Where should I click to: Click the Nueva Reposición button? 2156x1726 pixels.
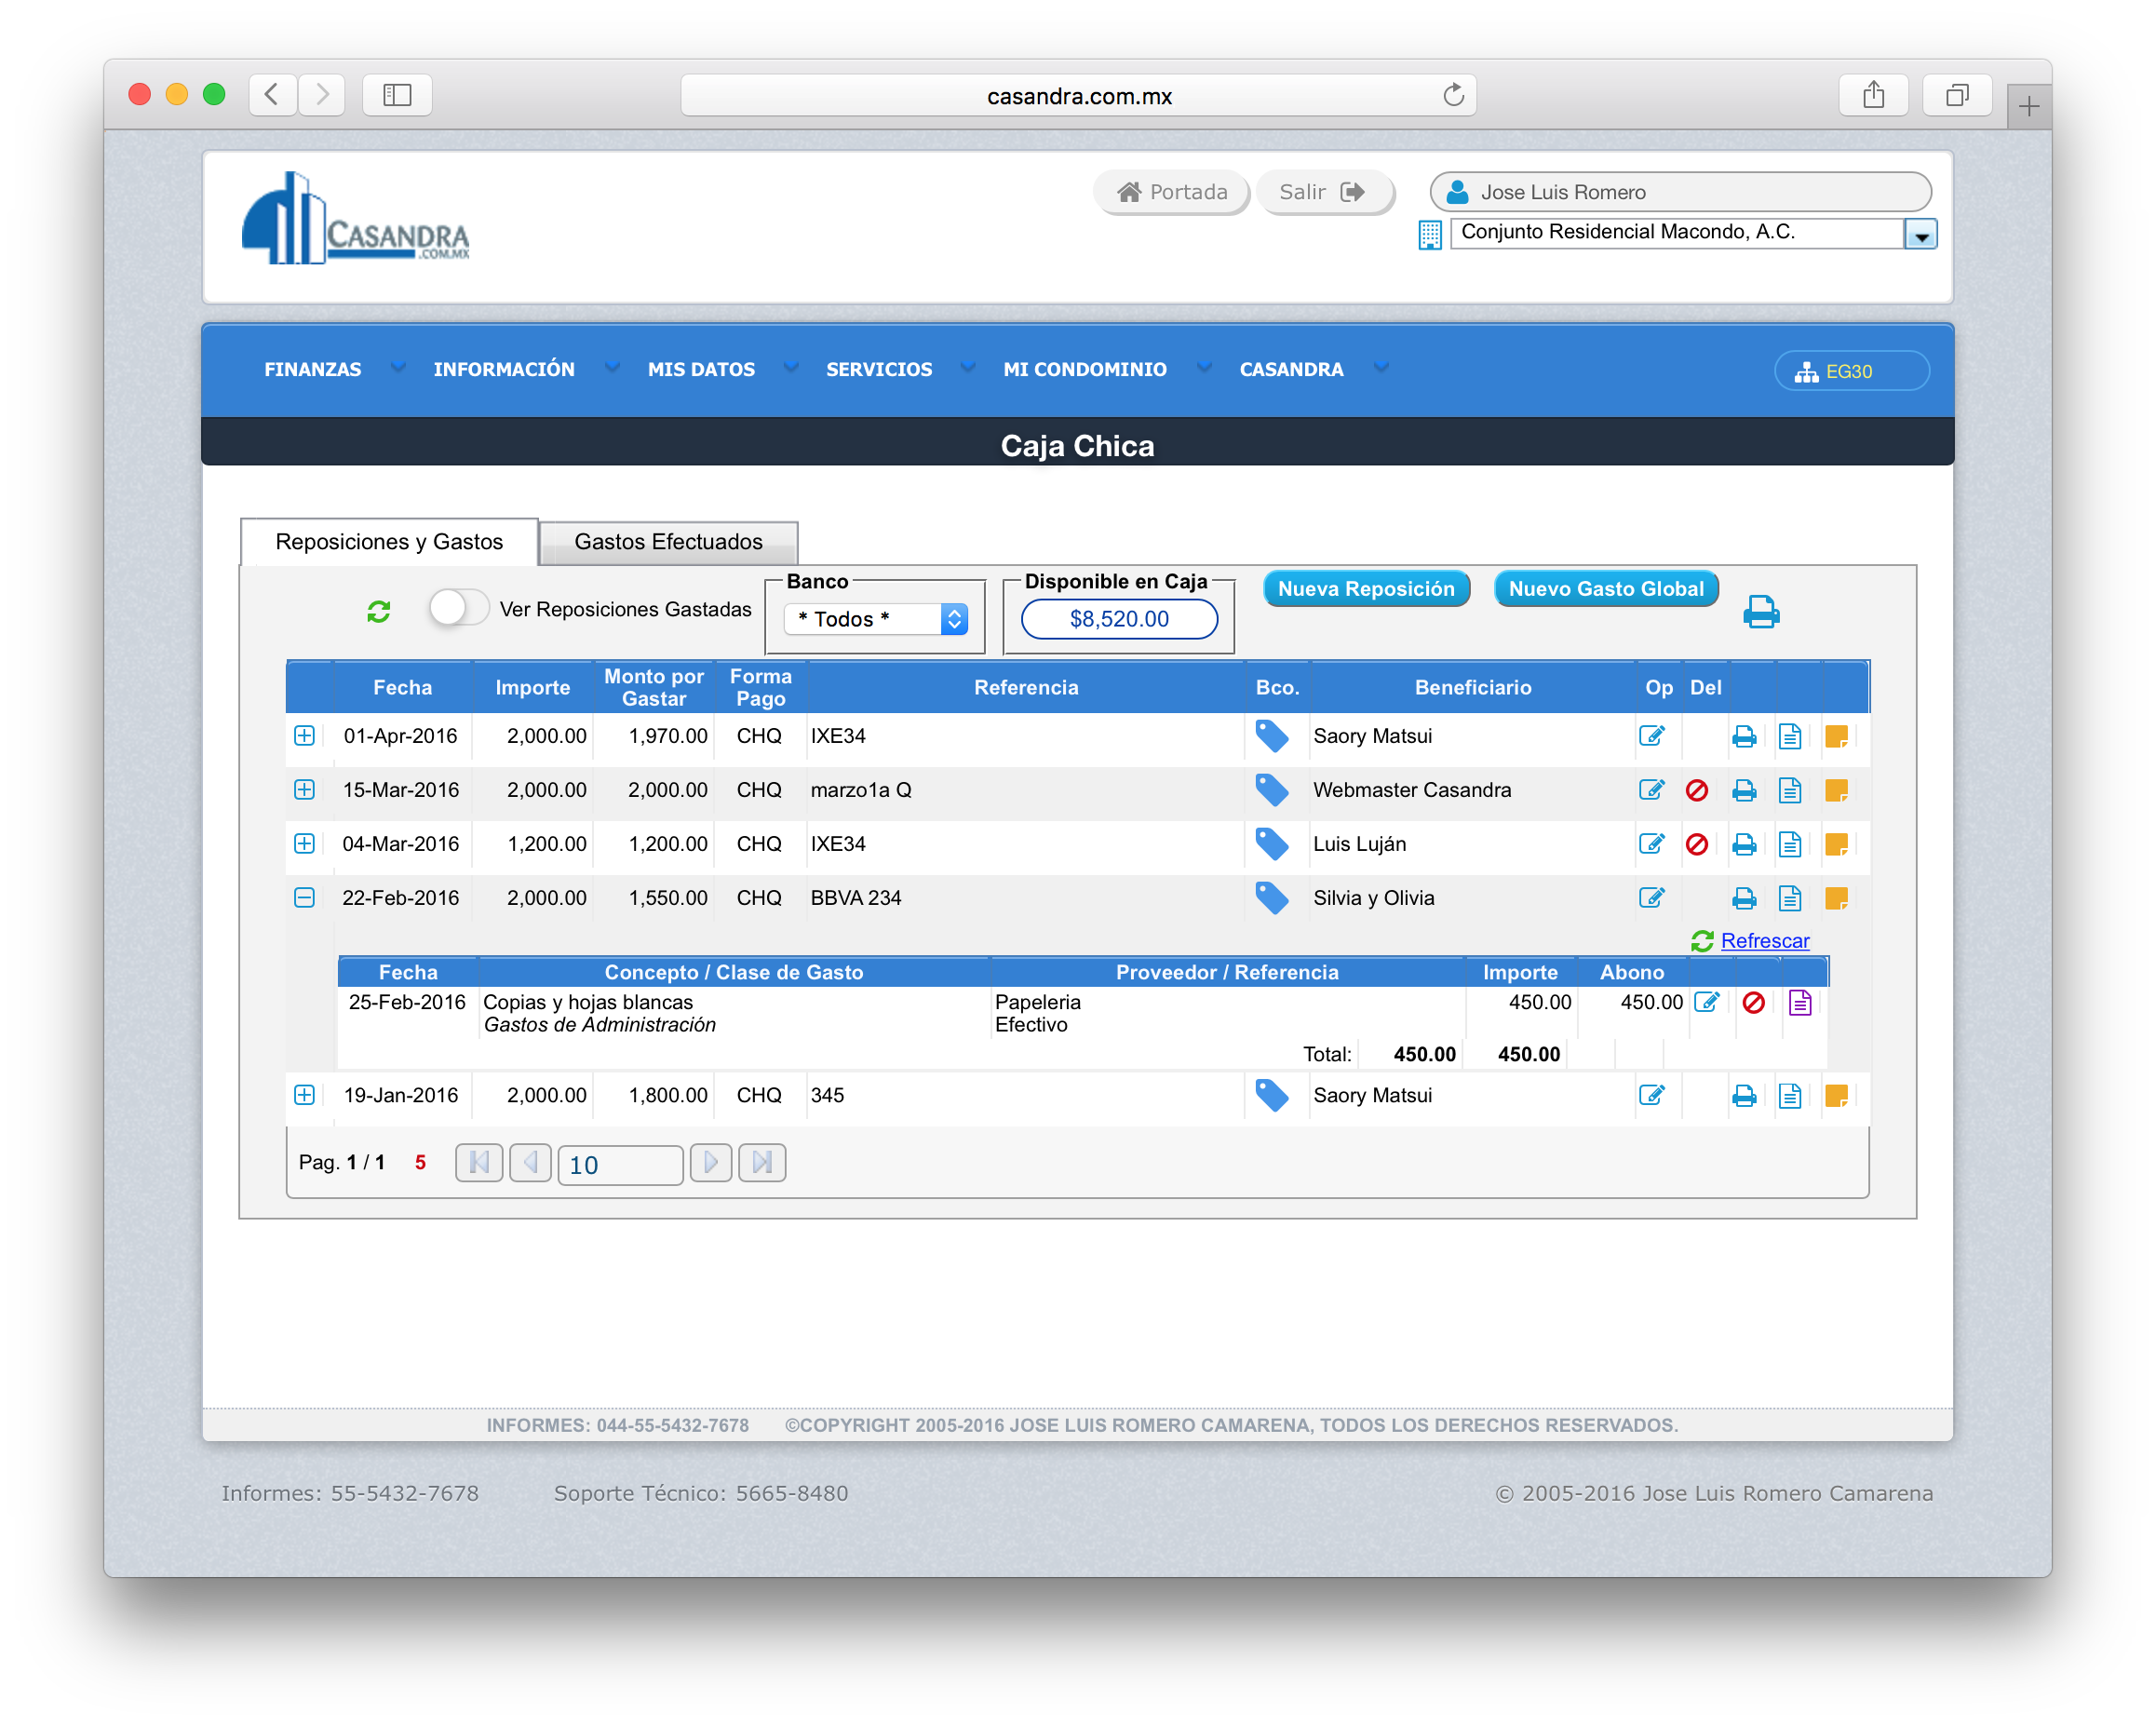pyautogui.click(x=1366, y=589)
